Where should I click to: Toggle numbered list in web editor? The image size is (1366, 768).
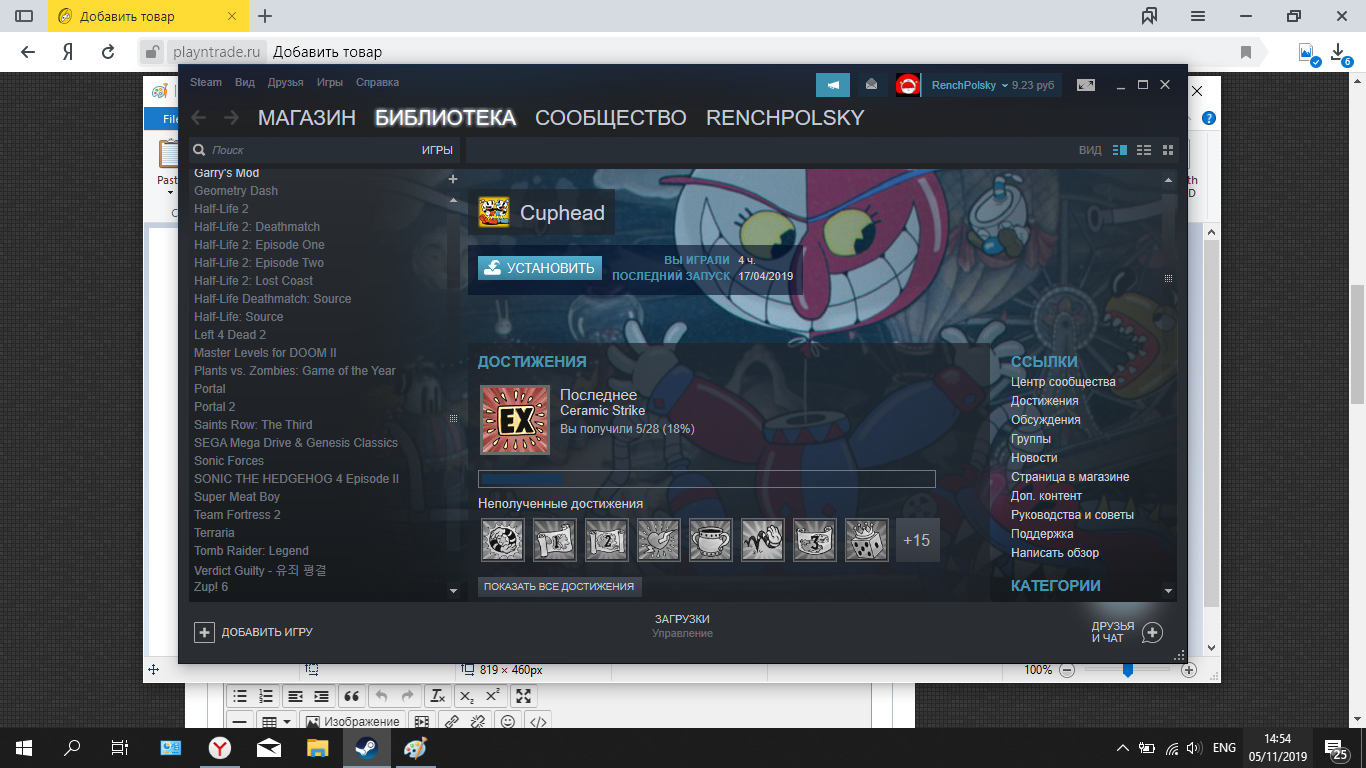pos(266,696)
